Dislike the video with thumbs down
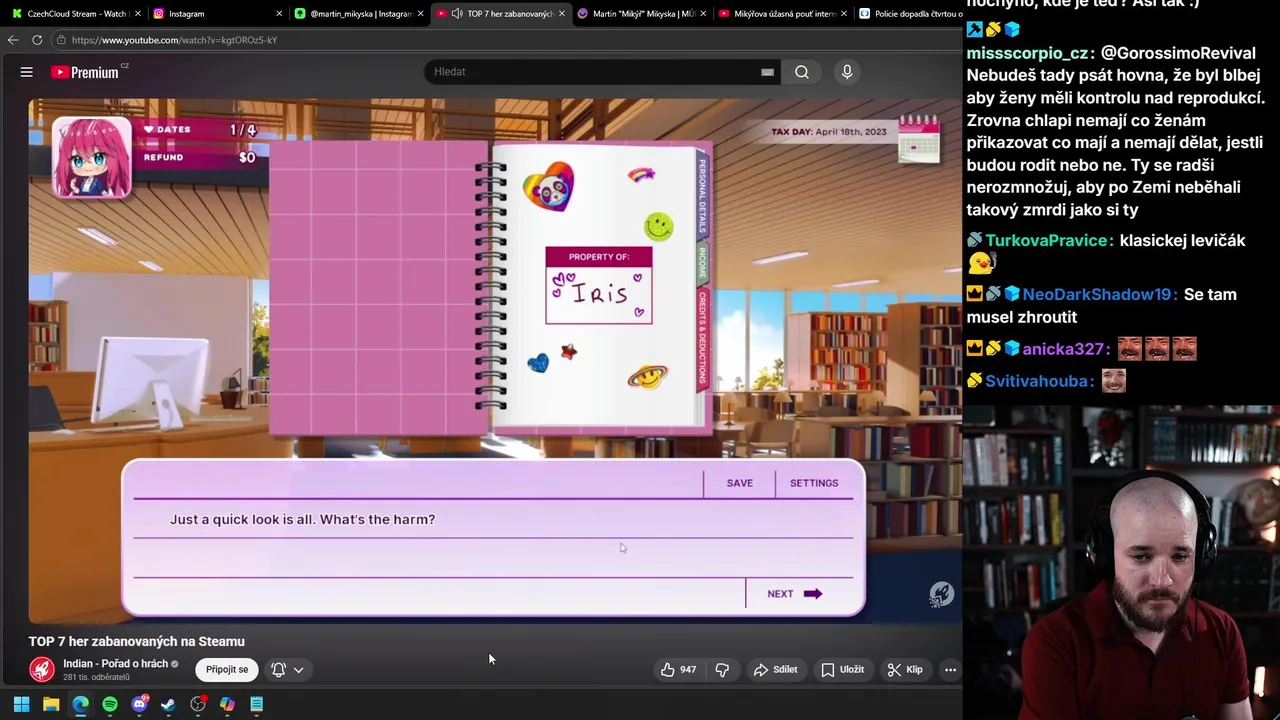This screenshot has width=1280, height=720. tap(722, 669)
